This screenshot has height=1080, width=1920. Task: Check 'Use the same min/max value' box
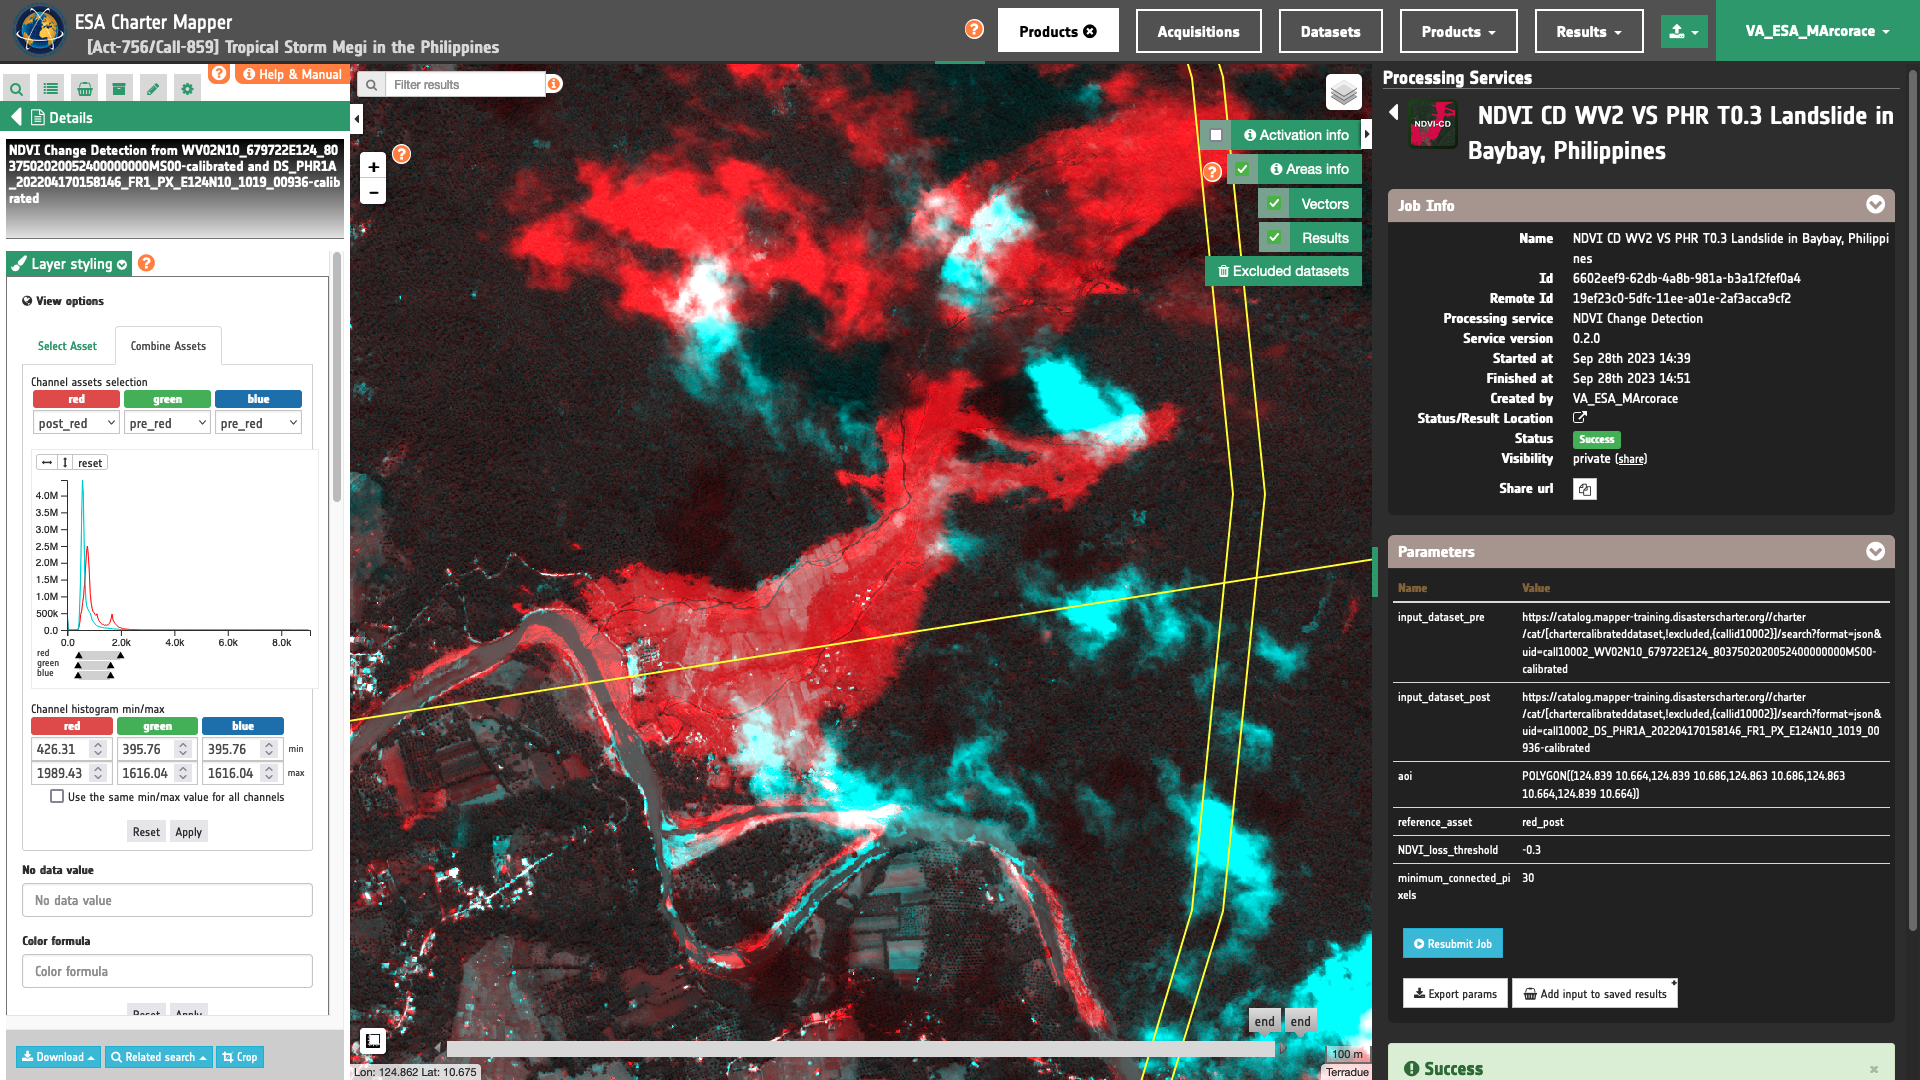pos(57,797)
